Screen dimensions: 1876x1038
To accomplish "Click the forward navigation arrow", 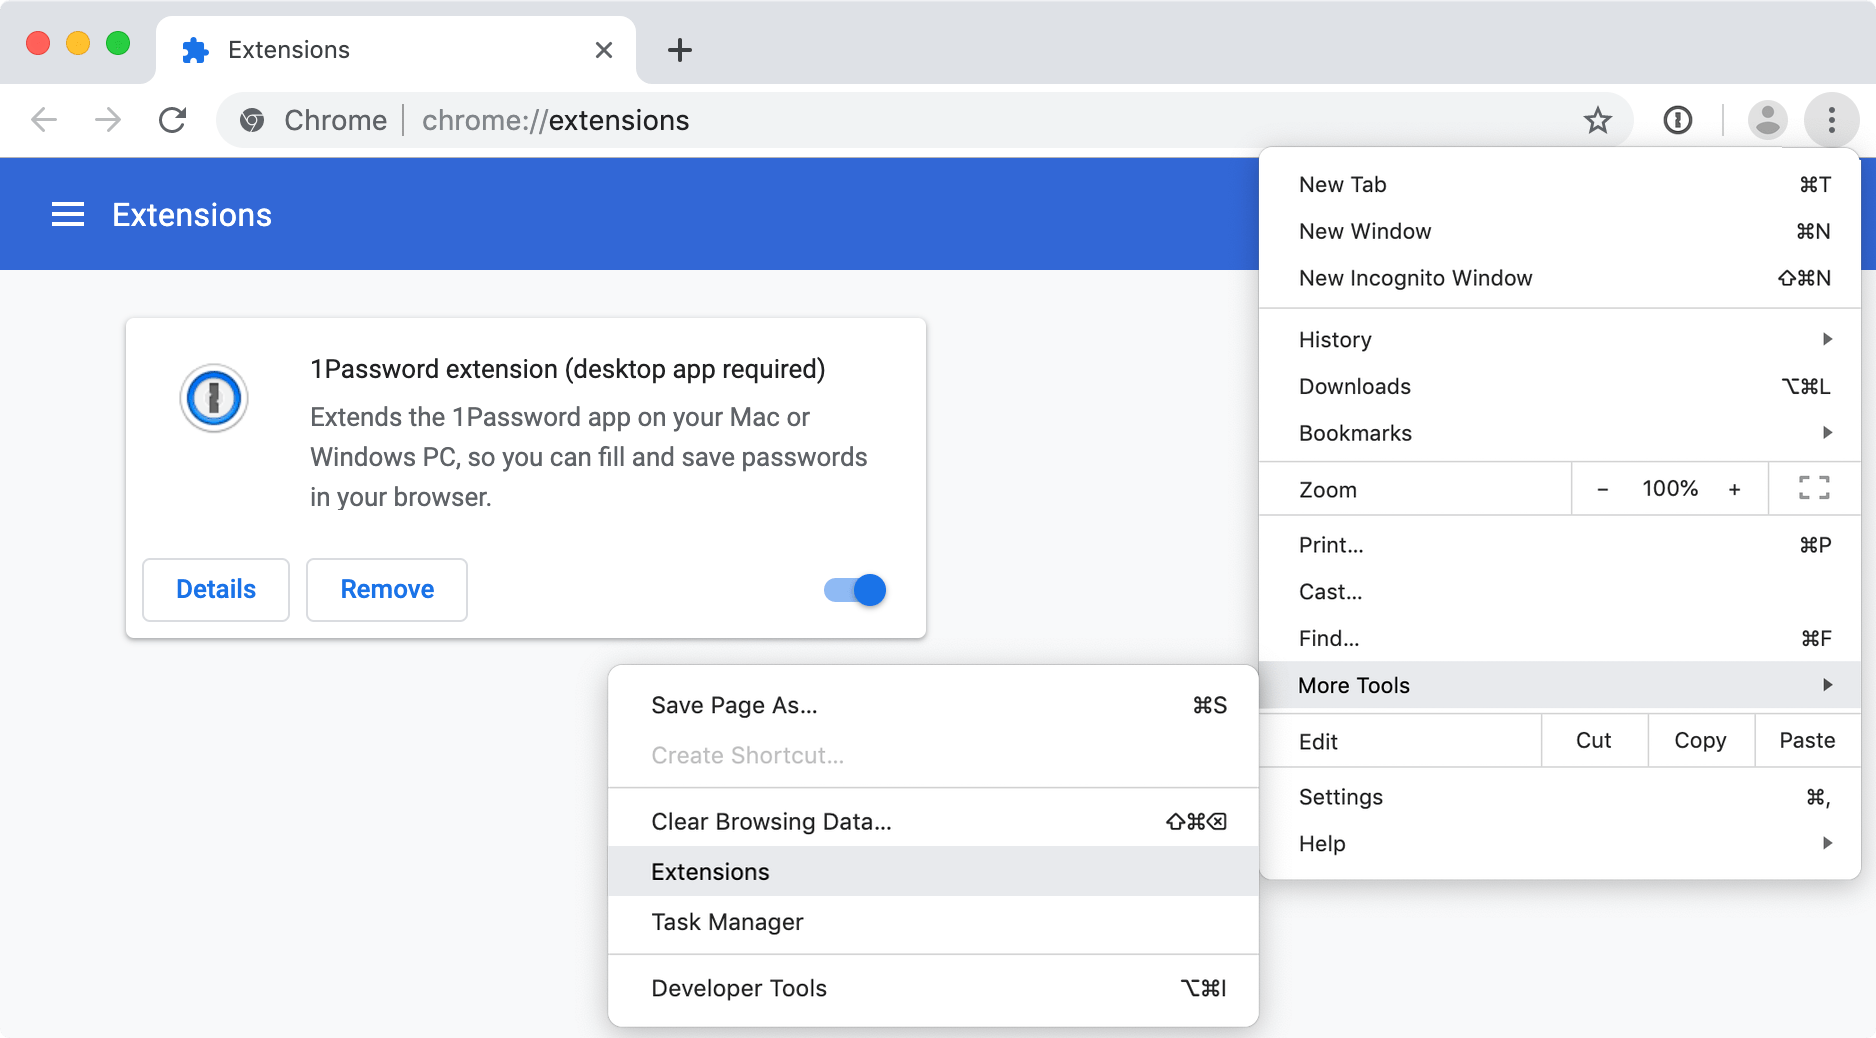I will point(107,120).
